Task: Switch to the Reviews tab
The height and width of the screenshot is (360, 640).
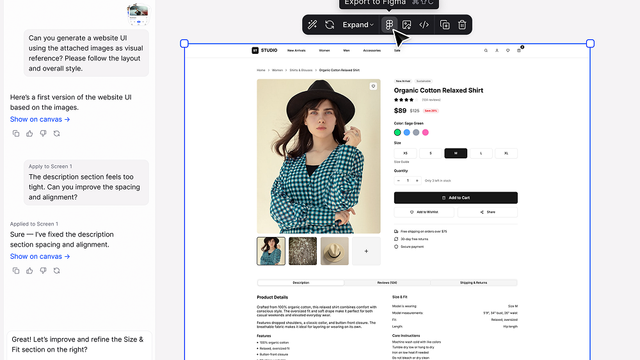Action: click(387, 282)
